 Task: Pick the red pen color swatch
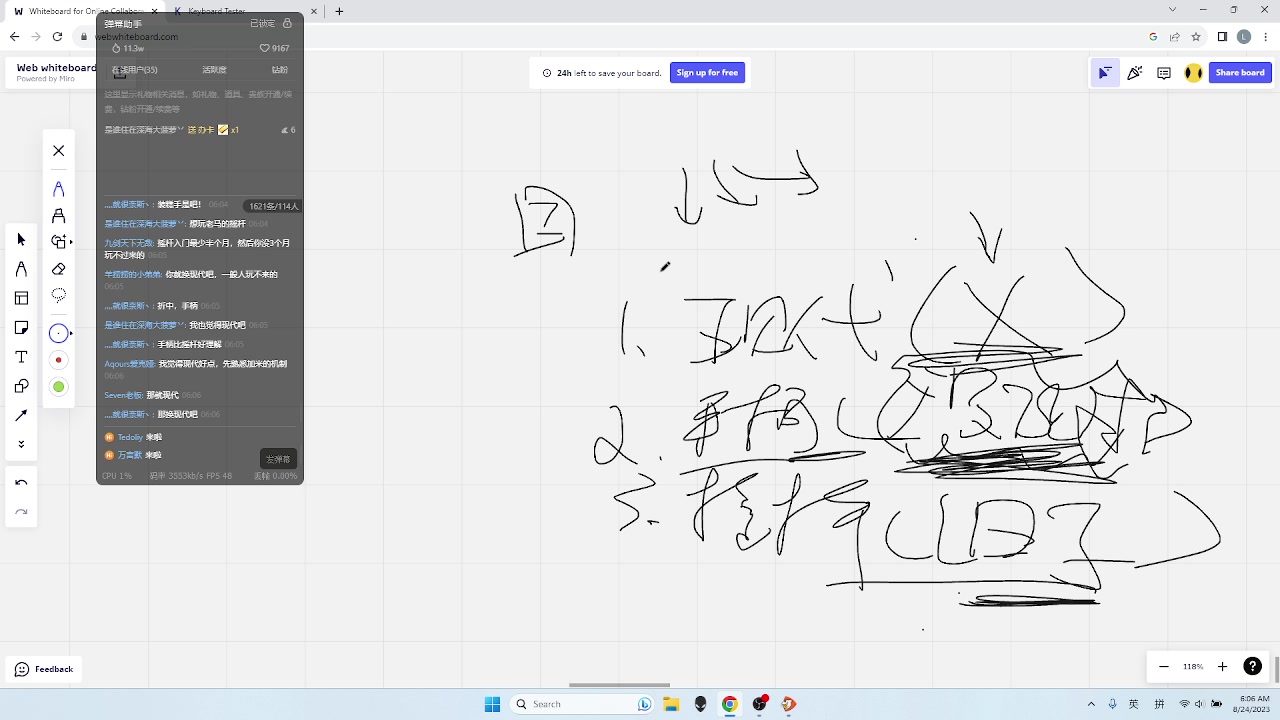point(59,360)
